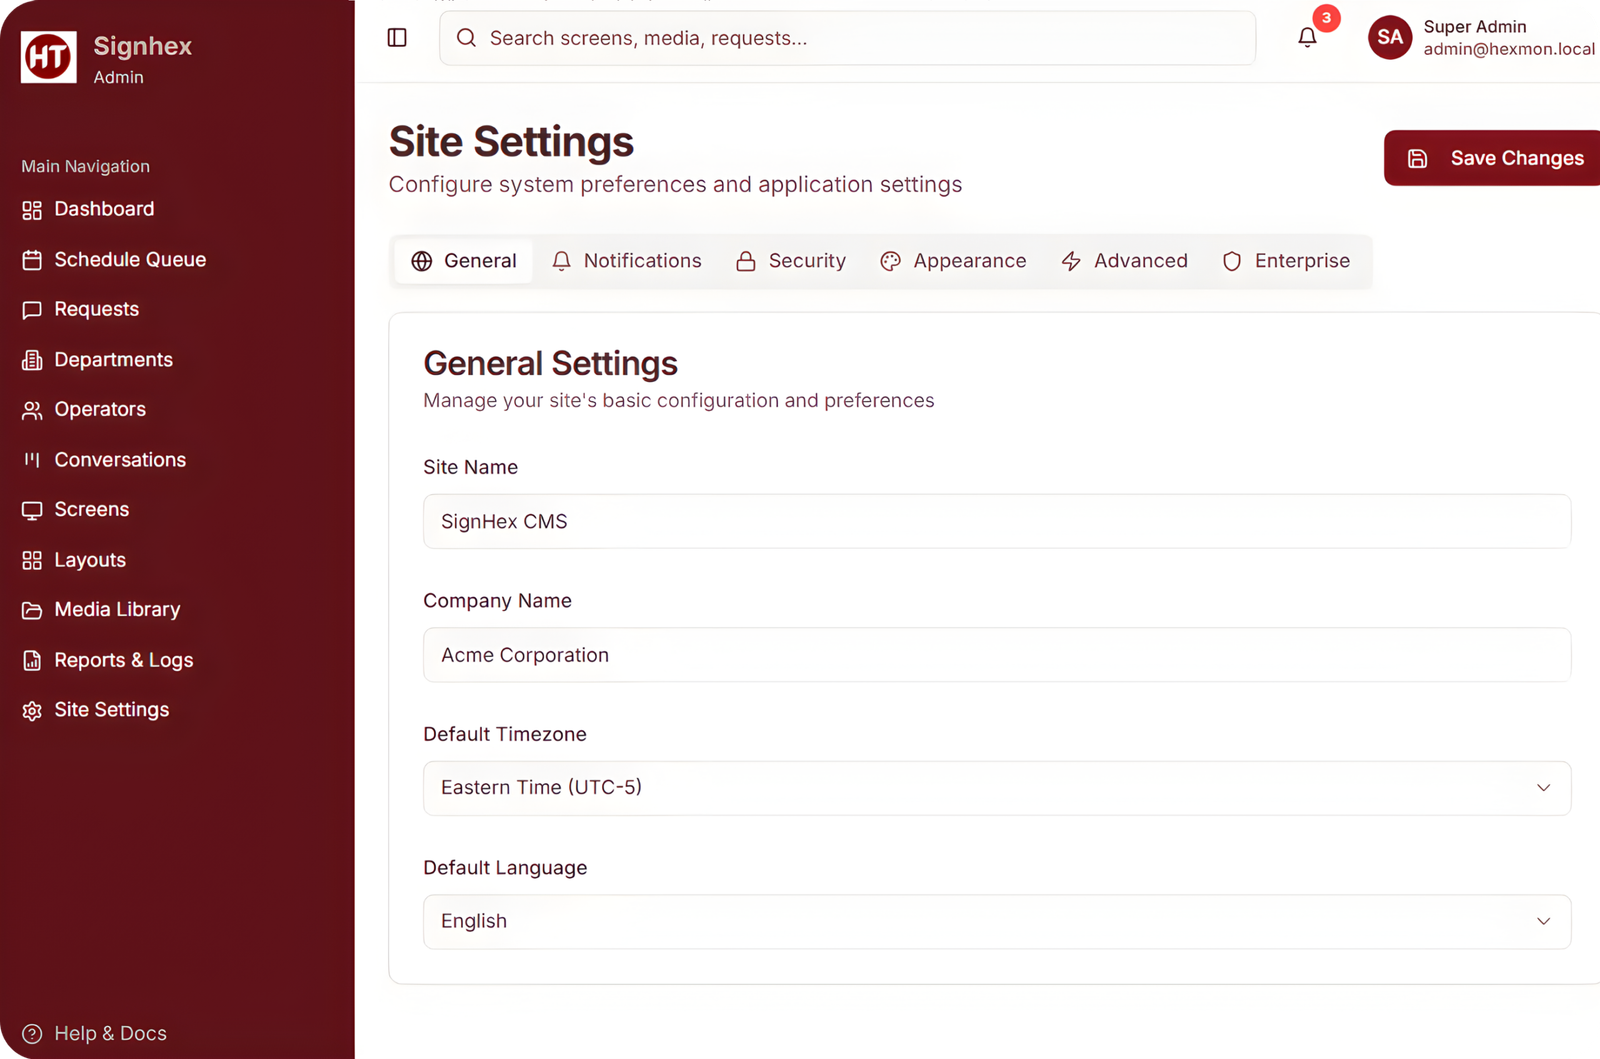This screenshot has height=1059, width=1600.
Task: Open the Appearance settings tab
Action: tap(953, 261)
